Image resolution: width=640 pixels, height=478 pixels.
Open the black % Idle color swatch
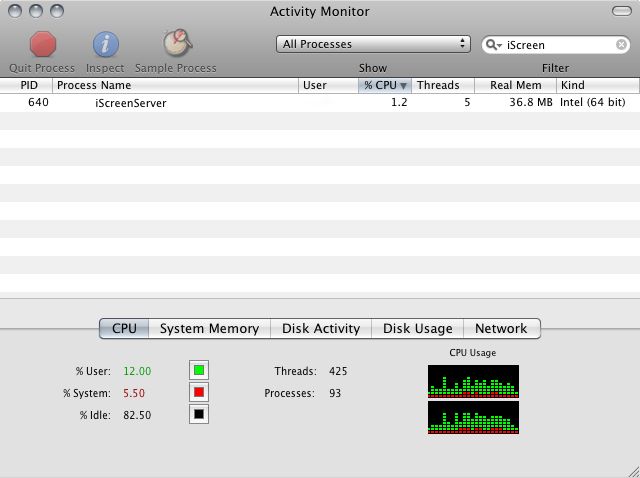[x=199, y=414]
